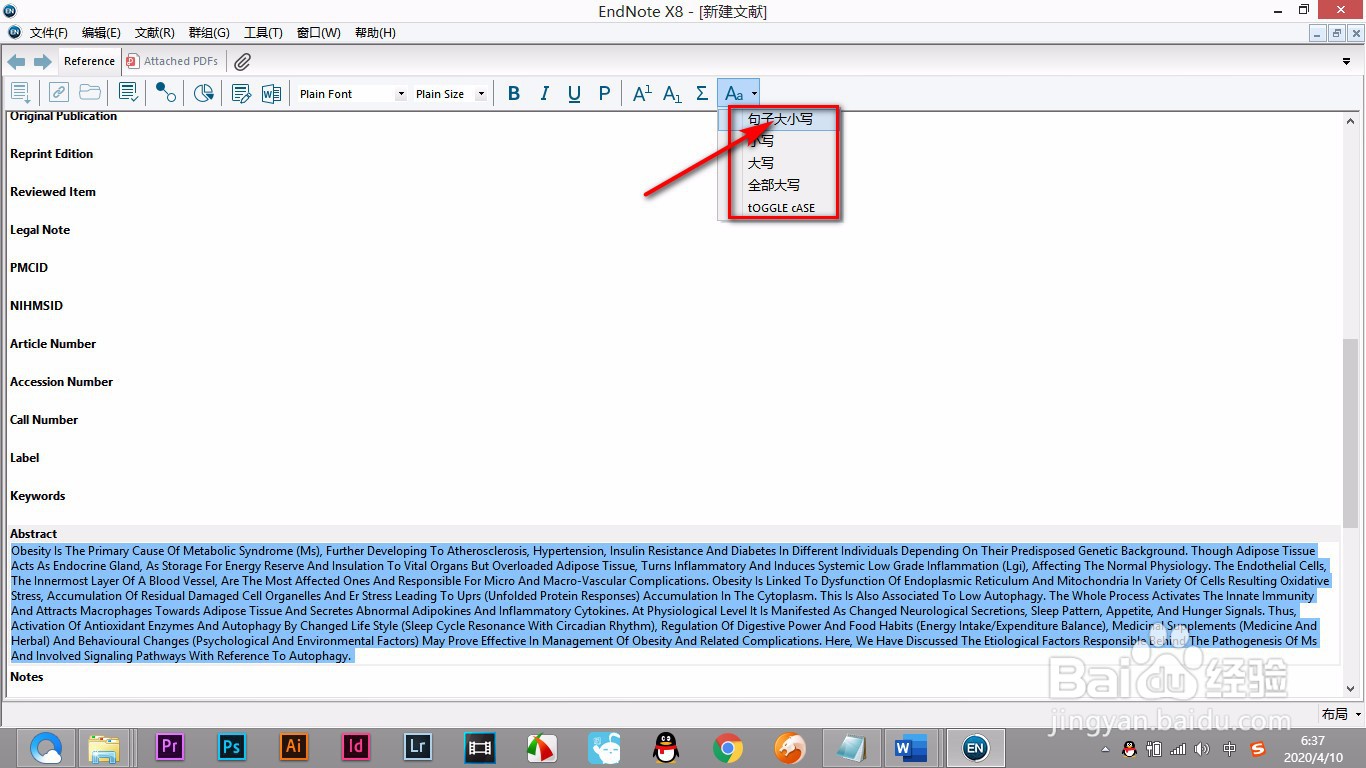Apply underline with U button
This screenshot has width=1366, height=768.
574,93
